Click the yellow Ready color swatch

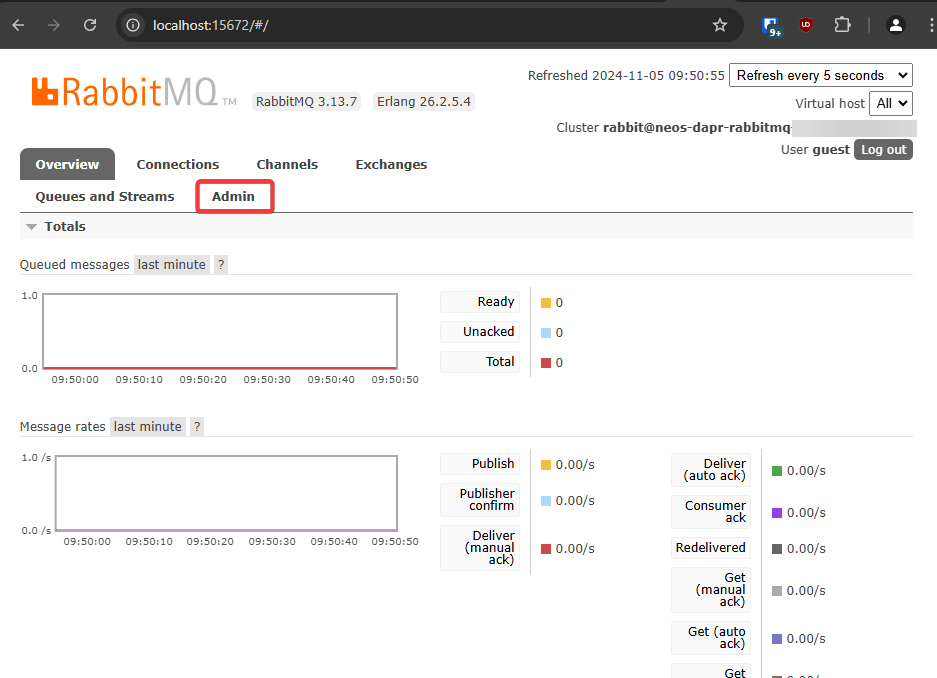546,303
